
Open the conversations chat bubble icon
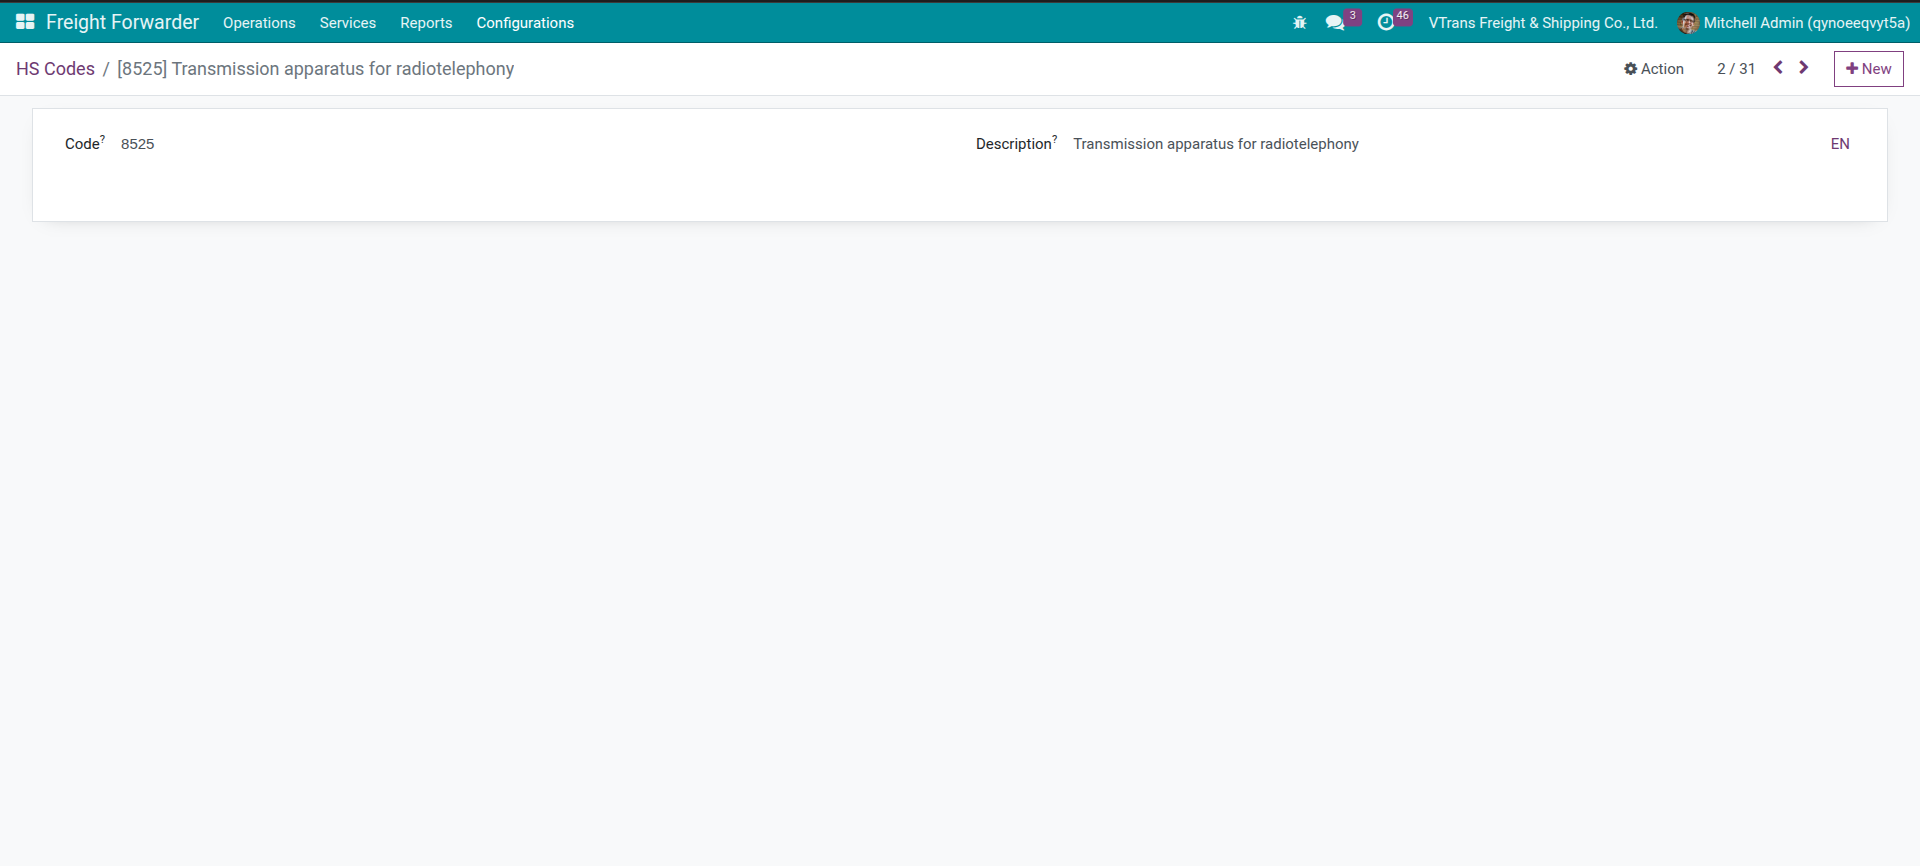point(1335,22)
